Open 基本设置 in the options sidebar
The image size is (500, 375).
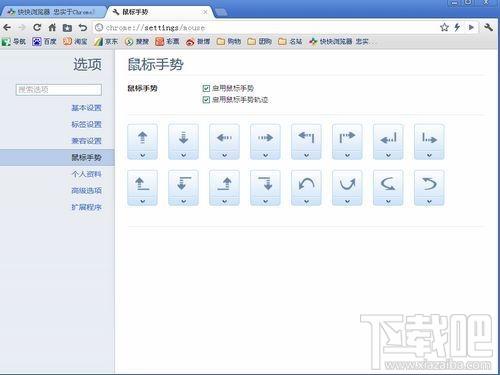pos(86,108)
